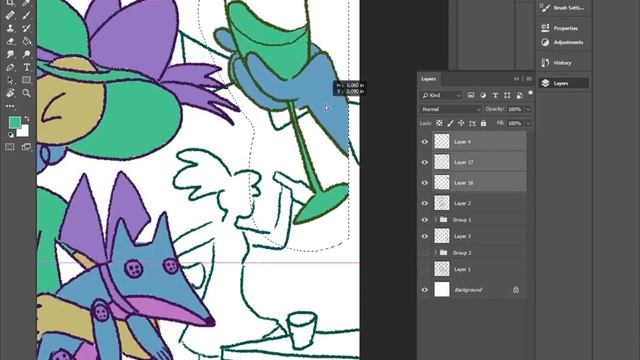Change the screen mode

(x=27, y=147)
